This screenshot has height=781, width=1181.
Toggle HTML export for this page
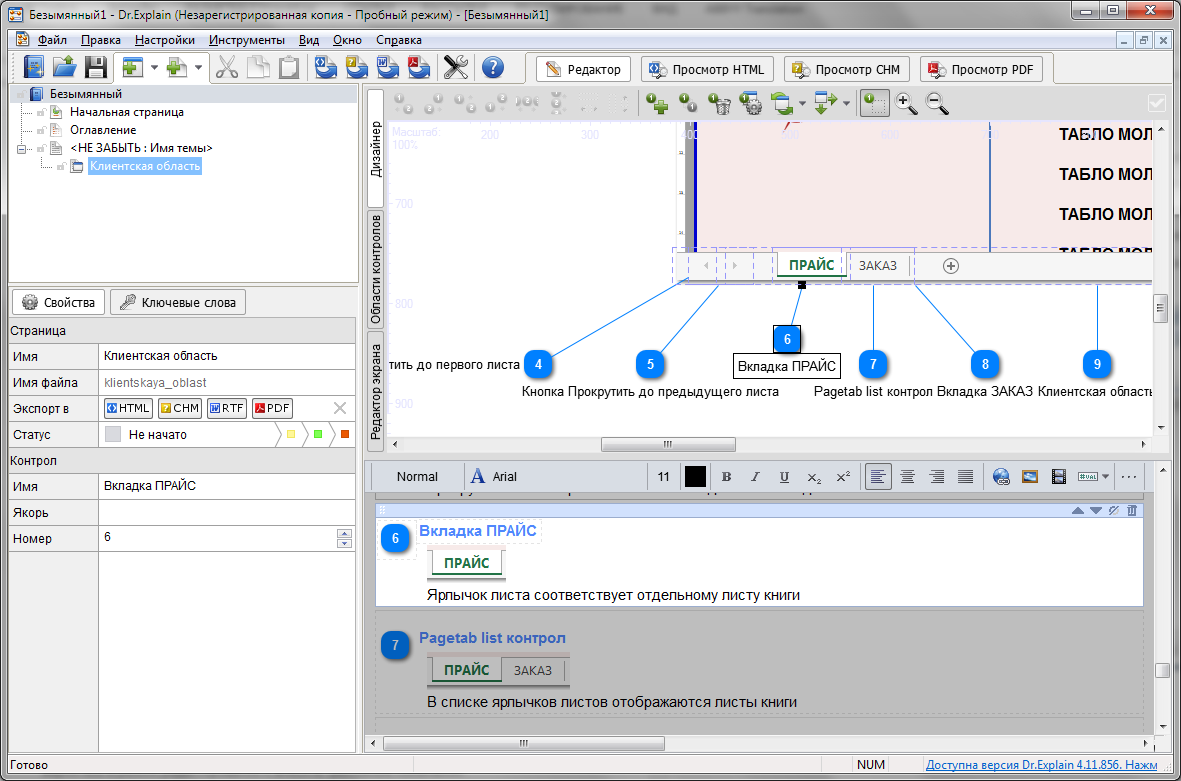(128, 408)
